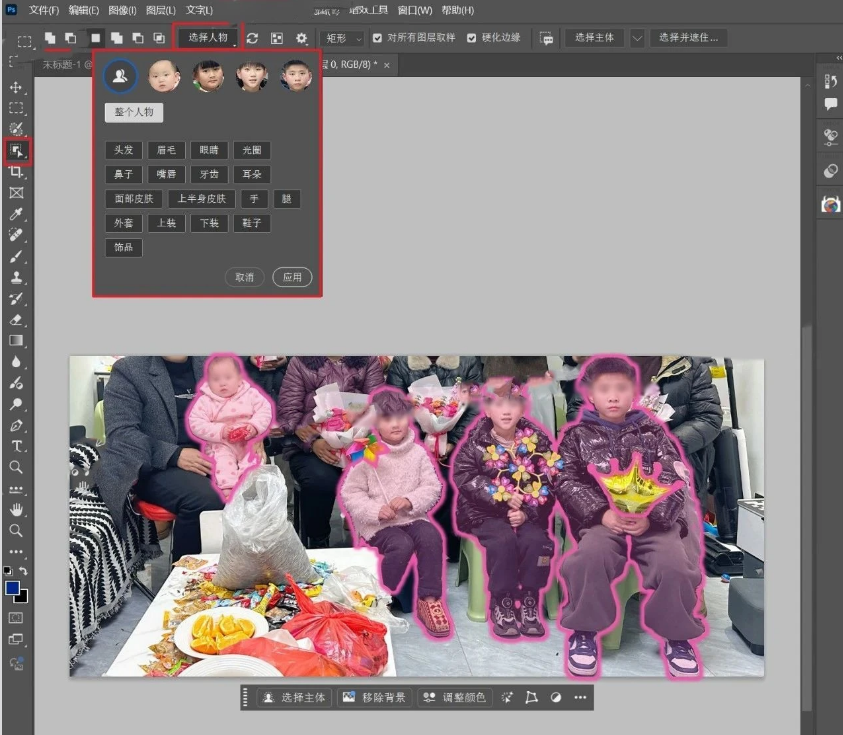Toggle the 鞋子 option
This screenshot has width=843, height=735.
[252, 223]
